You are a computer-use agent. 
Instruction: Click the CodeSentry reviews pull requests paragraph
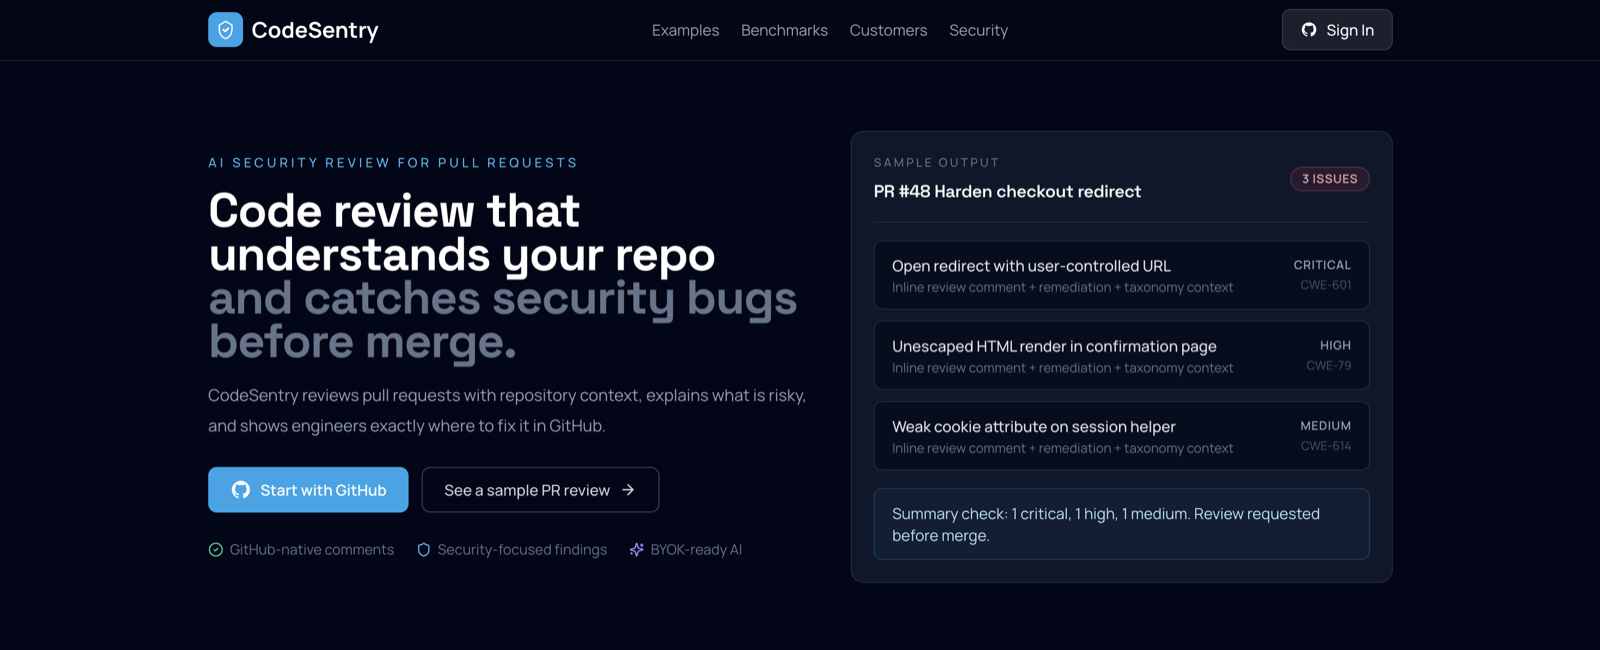[x=507, y=410]
